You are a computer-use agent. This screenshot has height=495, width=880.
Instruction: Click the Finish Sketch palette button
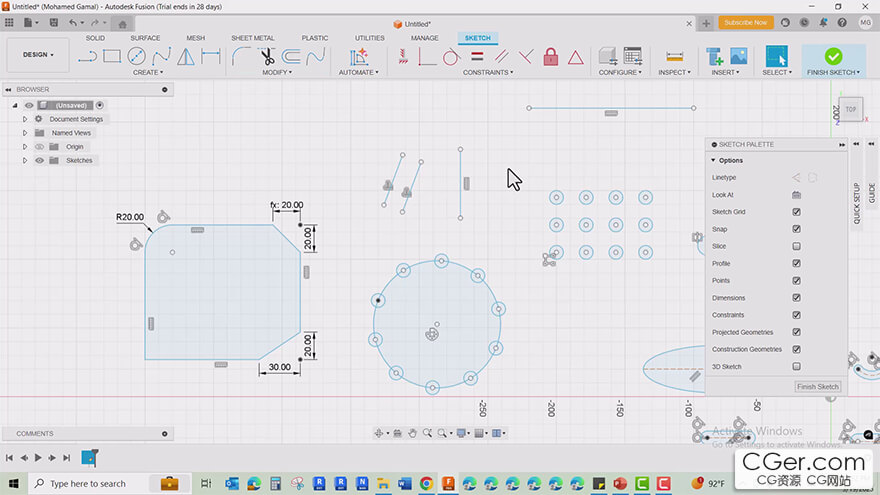(818, 387)
